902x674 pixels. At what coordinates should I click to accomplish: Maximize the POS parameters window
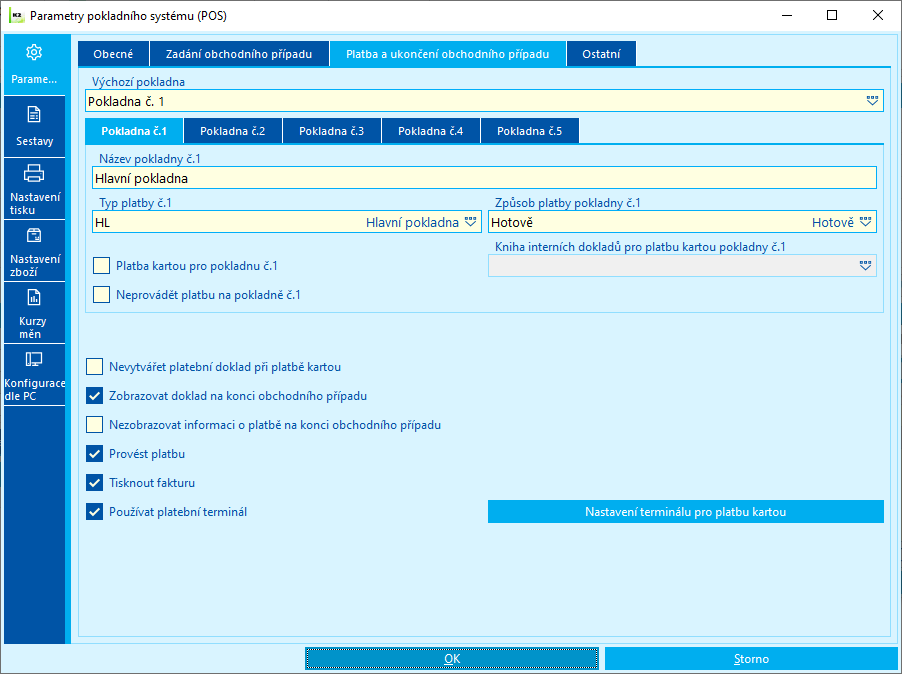point(831,16)
